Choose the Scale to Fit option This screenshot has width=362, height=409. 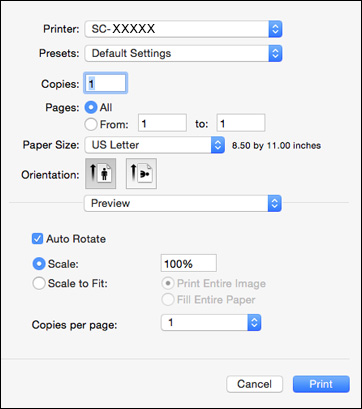tap(39, 284)
